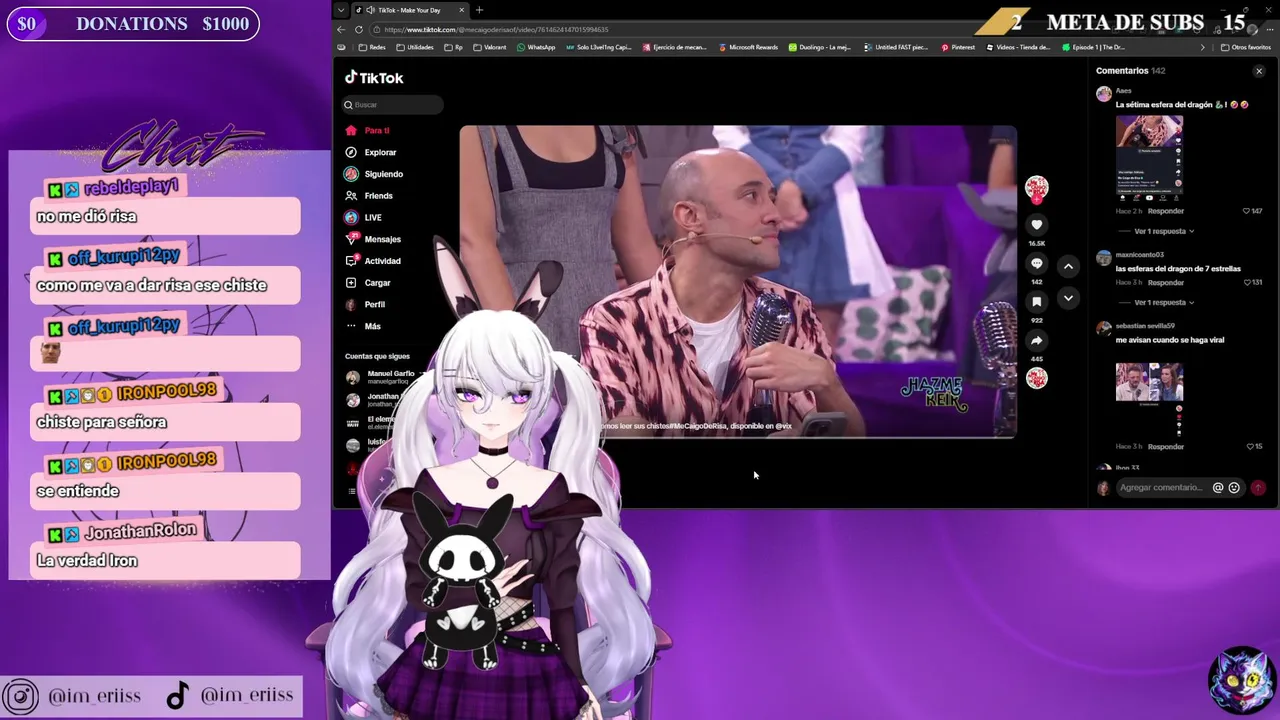Click the Actividad notifications icon

351,261
